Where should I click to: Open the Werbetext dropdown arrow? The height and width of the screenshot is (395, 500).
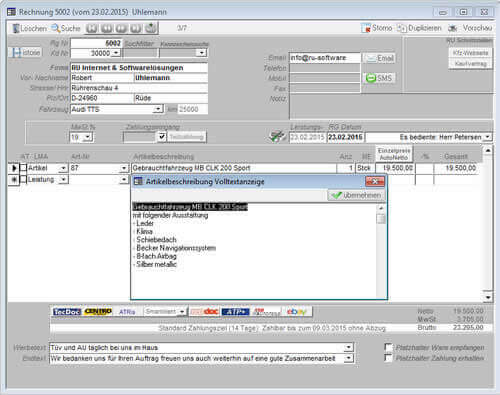tap(348, 348)
